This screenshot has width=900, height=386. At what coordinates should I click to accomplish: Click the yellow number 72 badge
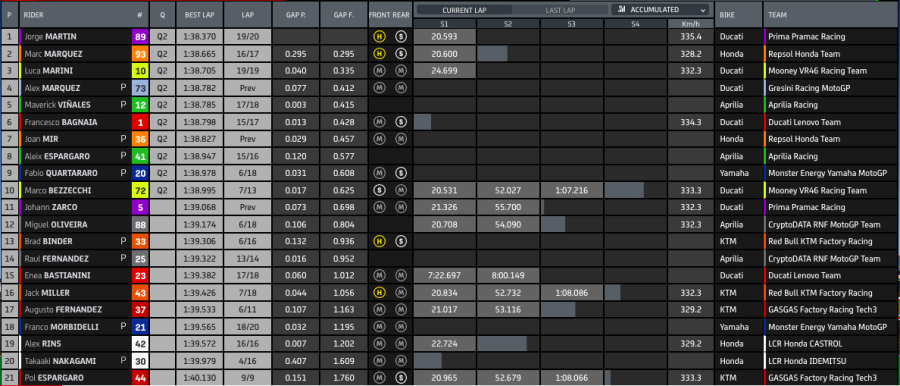[x=140, y=190]
